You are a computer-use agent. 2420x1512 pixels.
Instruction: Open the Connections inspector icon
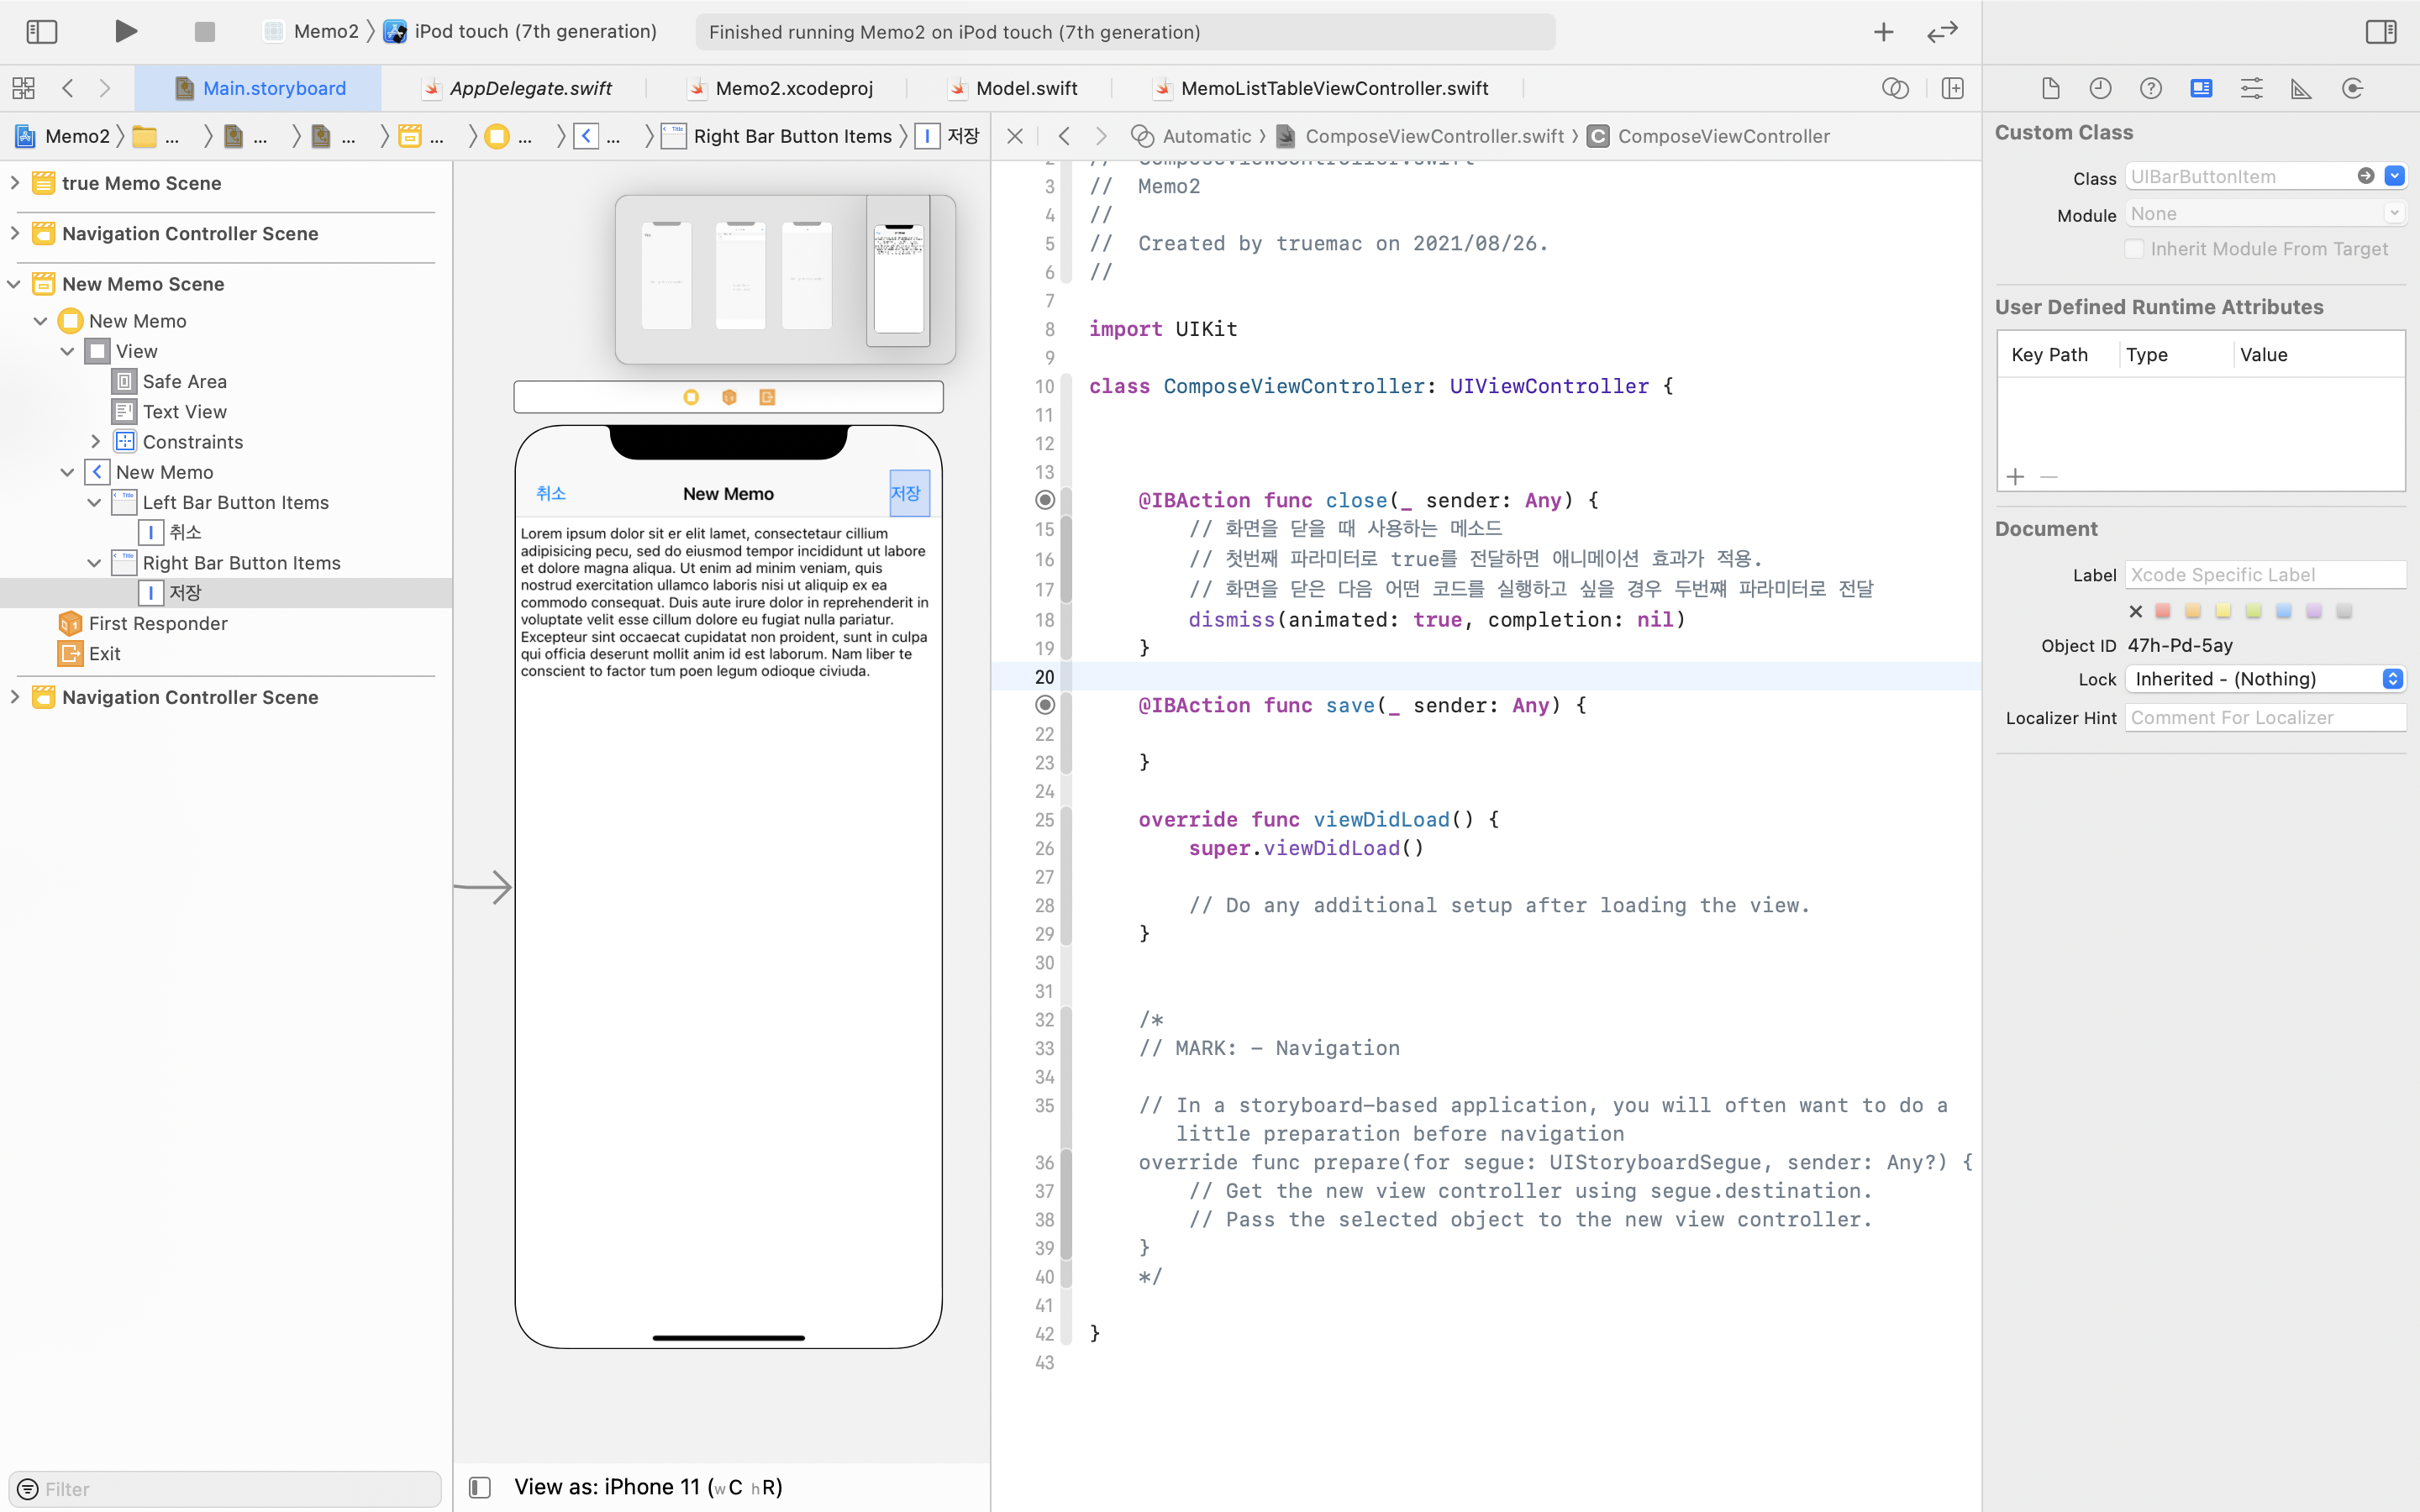2352,88
